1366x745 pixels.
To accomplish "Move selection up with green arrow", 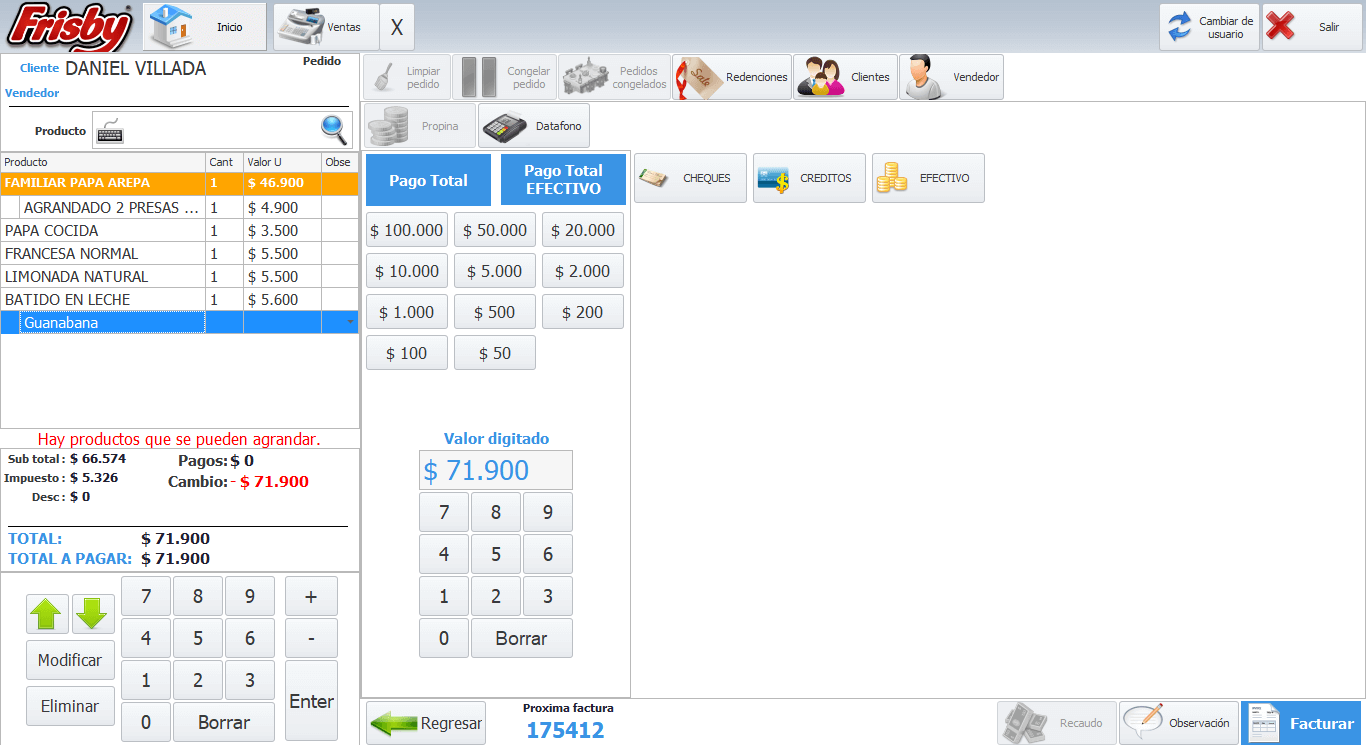I will click(48, 614).
